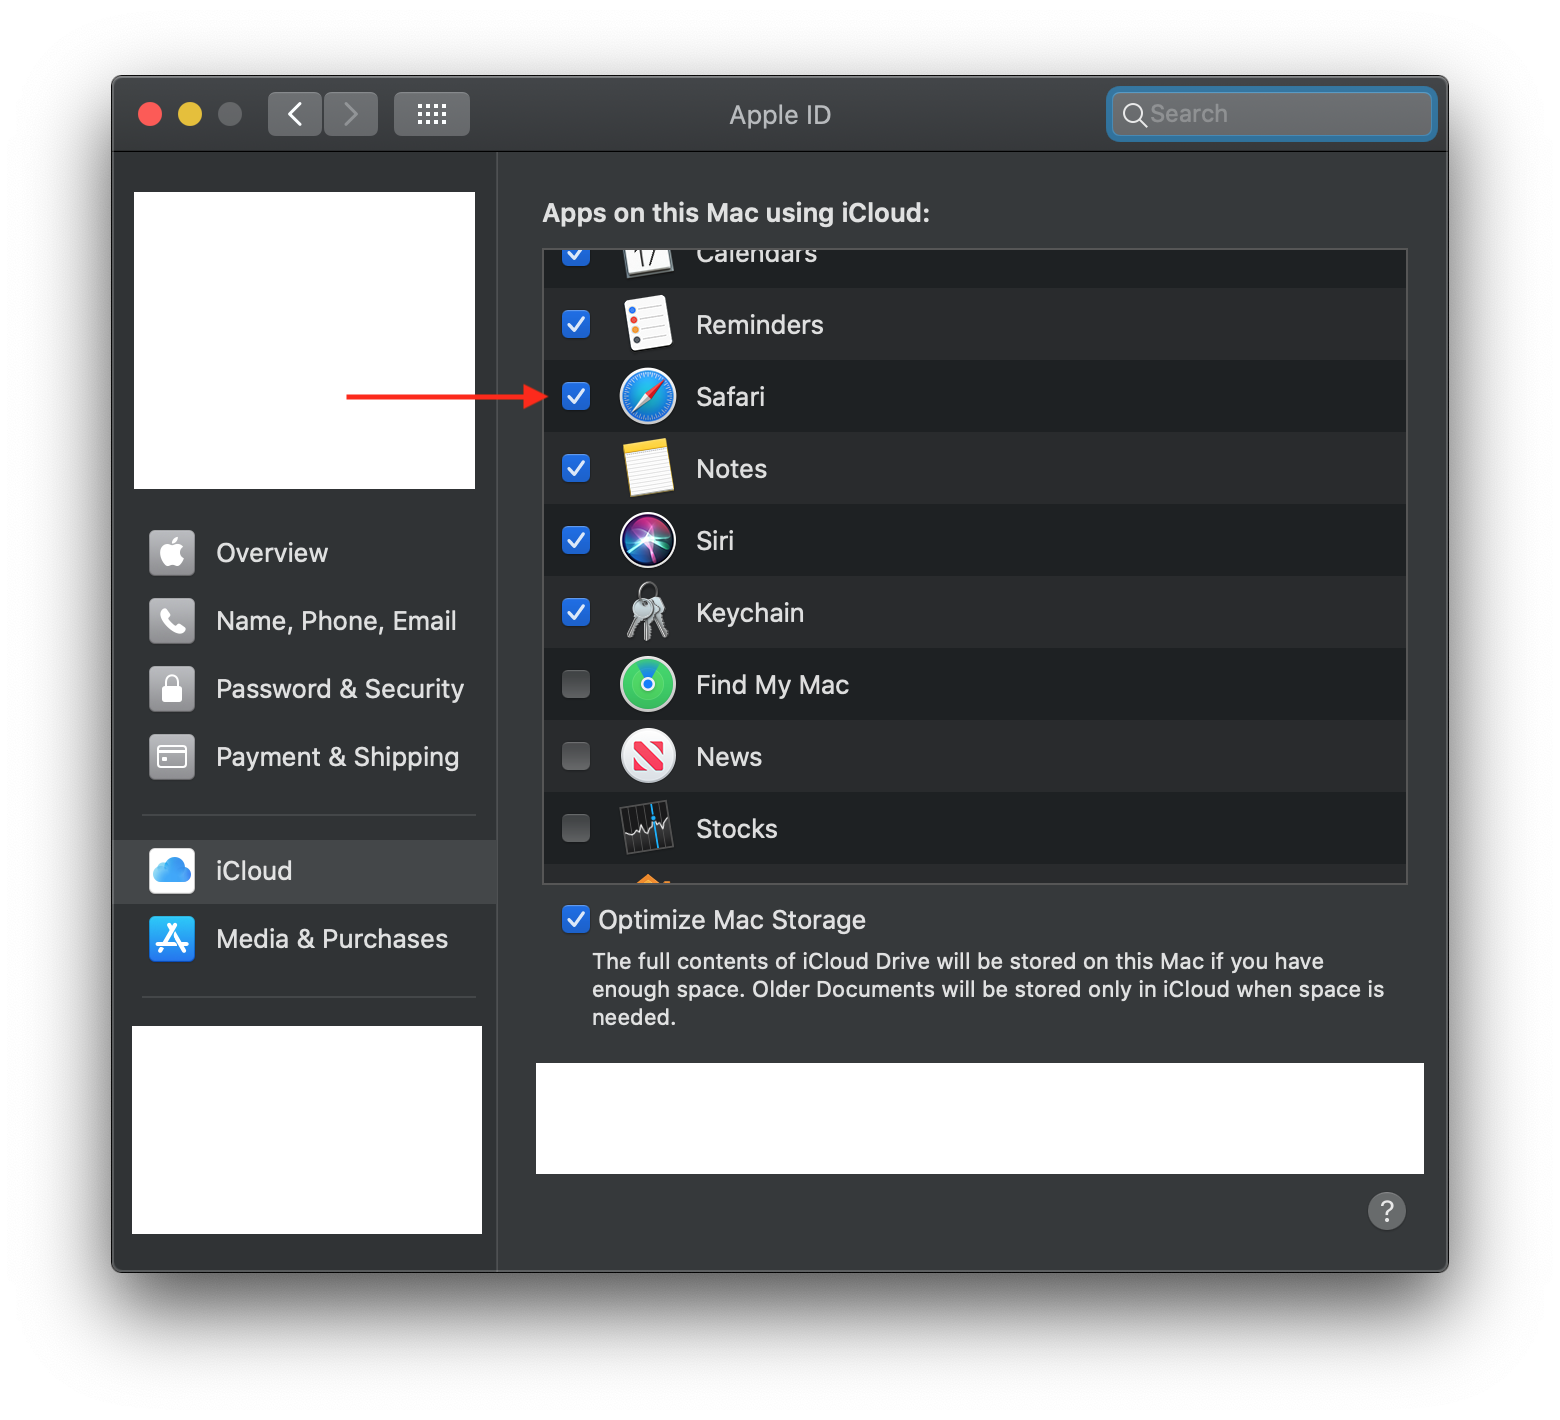Viewport: 1560px width, 1420px height.
Task: Click the Find My Mac icon
Action: tap(648, 684)
